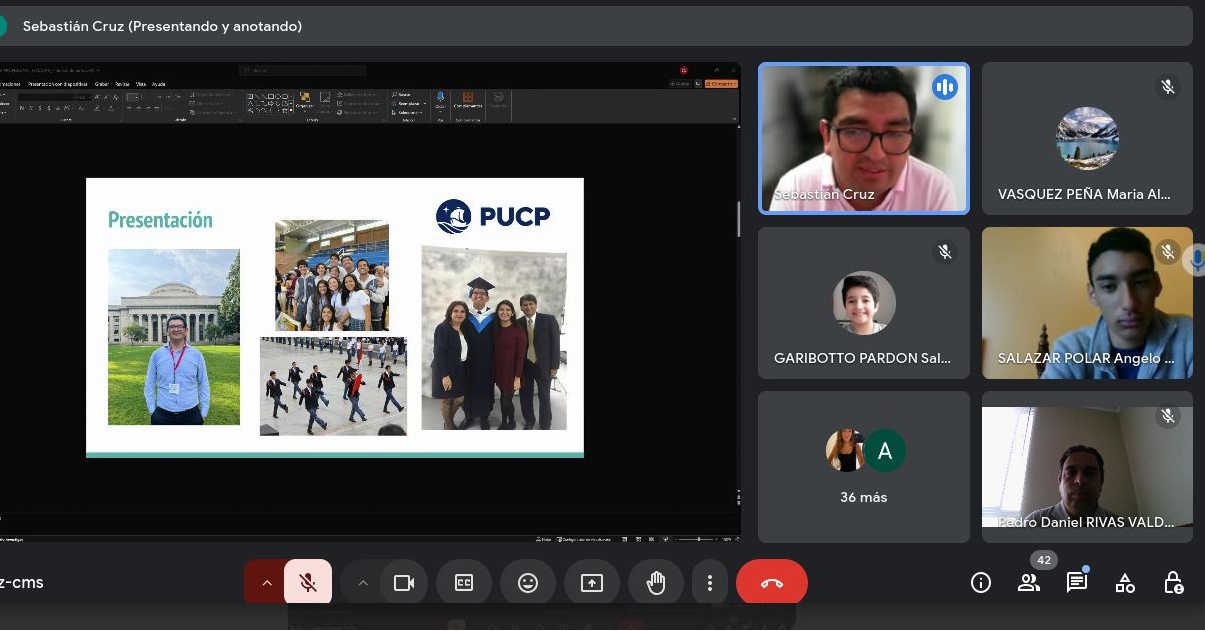
Task: Open the chat messages panel
Action: (x=1076, y=583)
